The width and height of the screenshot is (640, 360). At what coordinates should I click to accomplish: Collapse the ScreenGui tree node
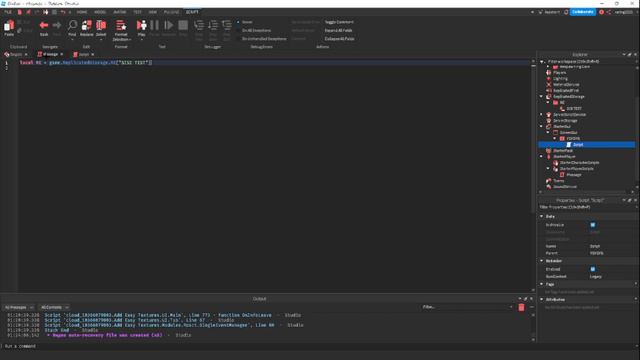click(548, 133)
